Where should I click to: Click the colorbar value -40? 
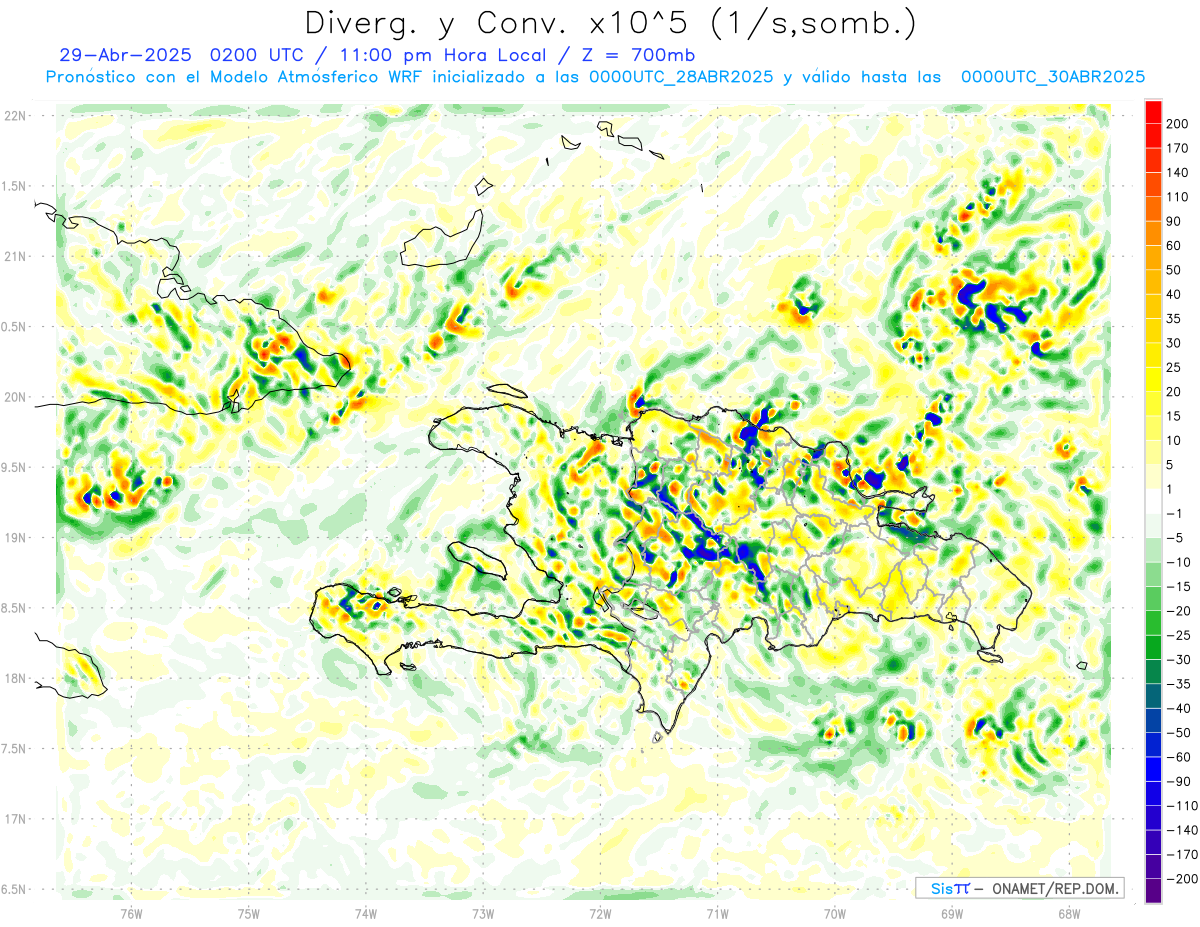click(x=1177, y=708)
